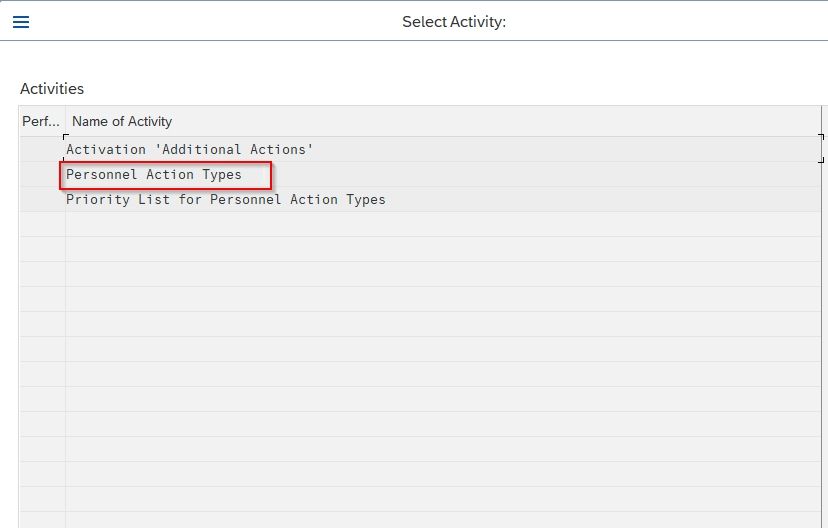Click the Name of Activity column header
The image size is (828, 528).
122,121
